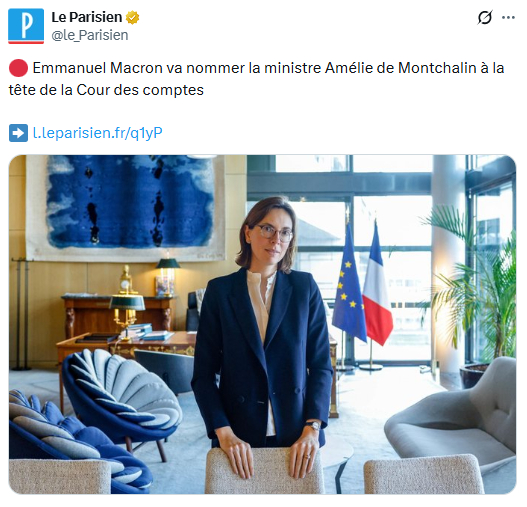Open the three-dot more options menu
This screenshot has width=527, height=507.
(x=508, y=17)
